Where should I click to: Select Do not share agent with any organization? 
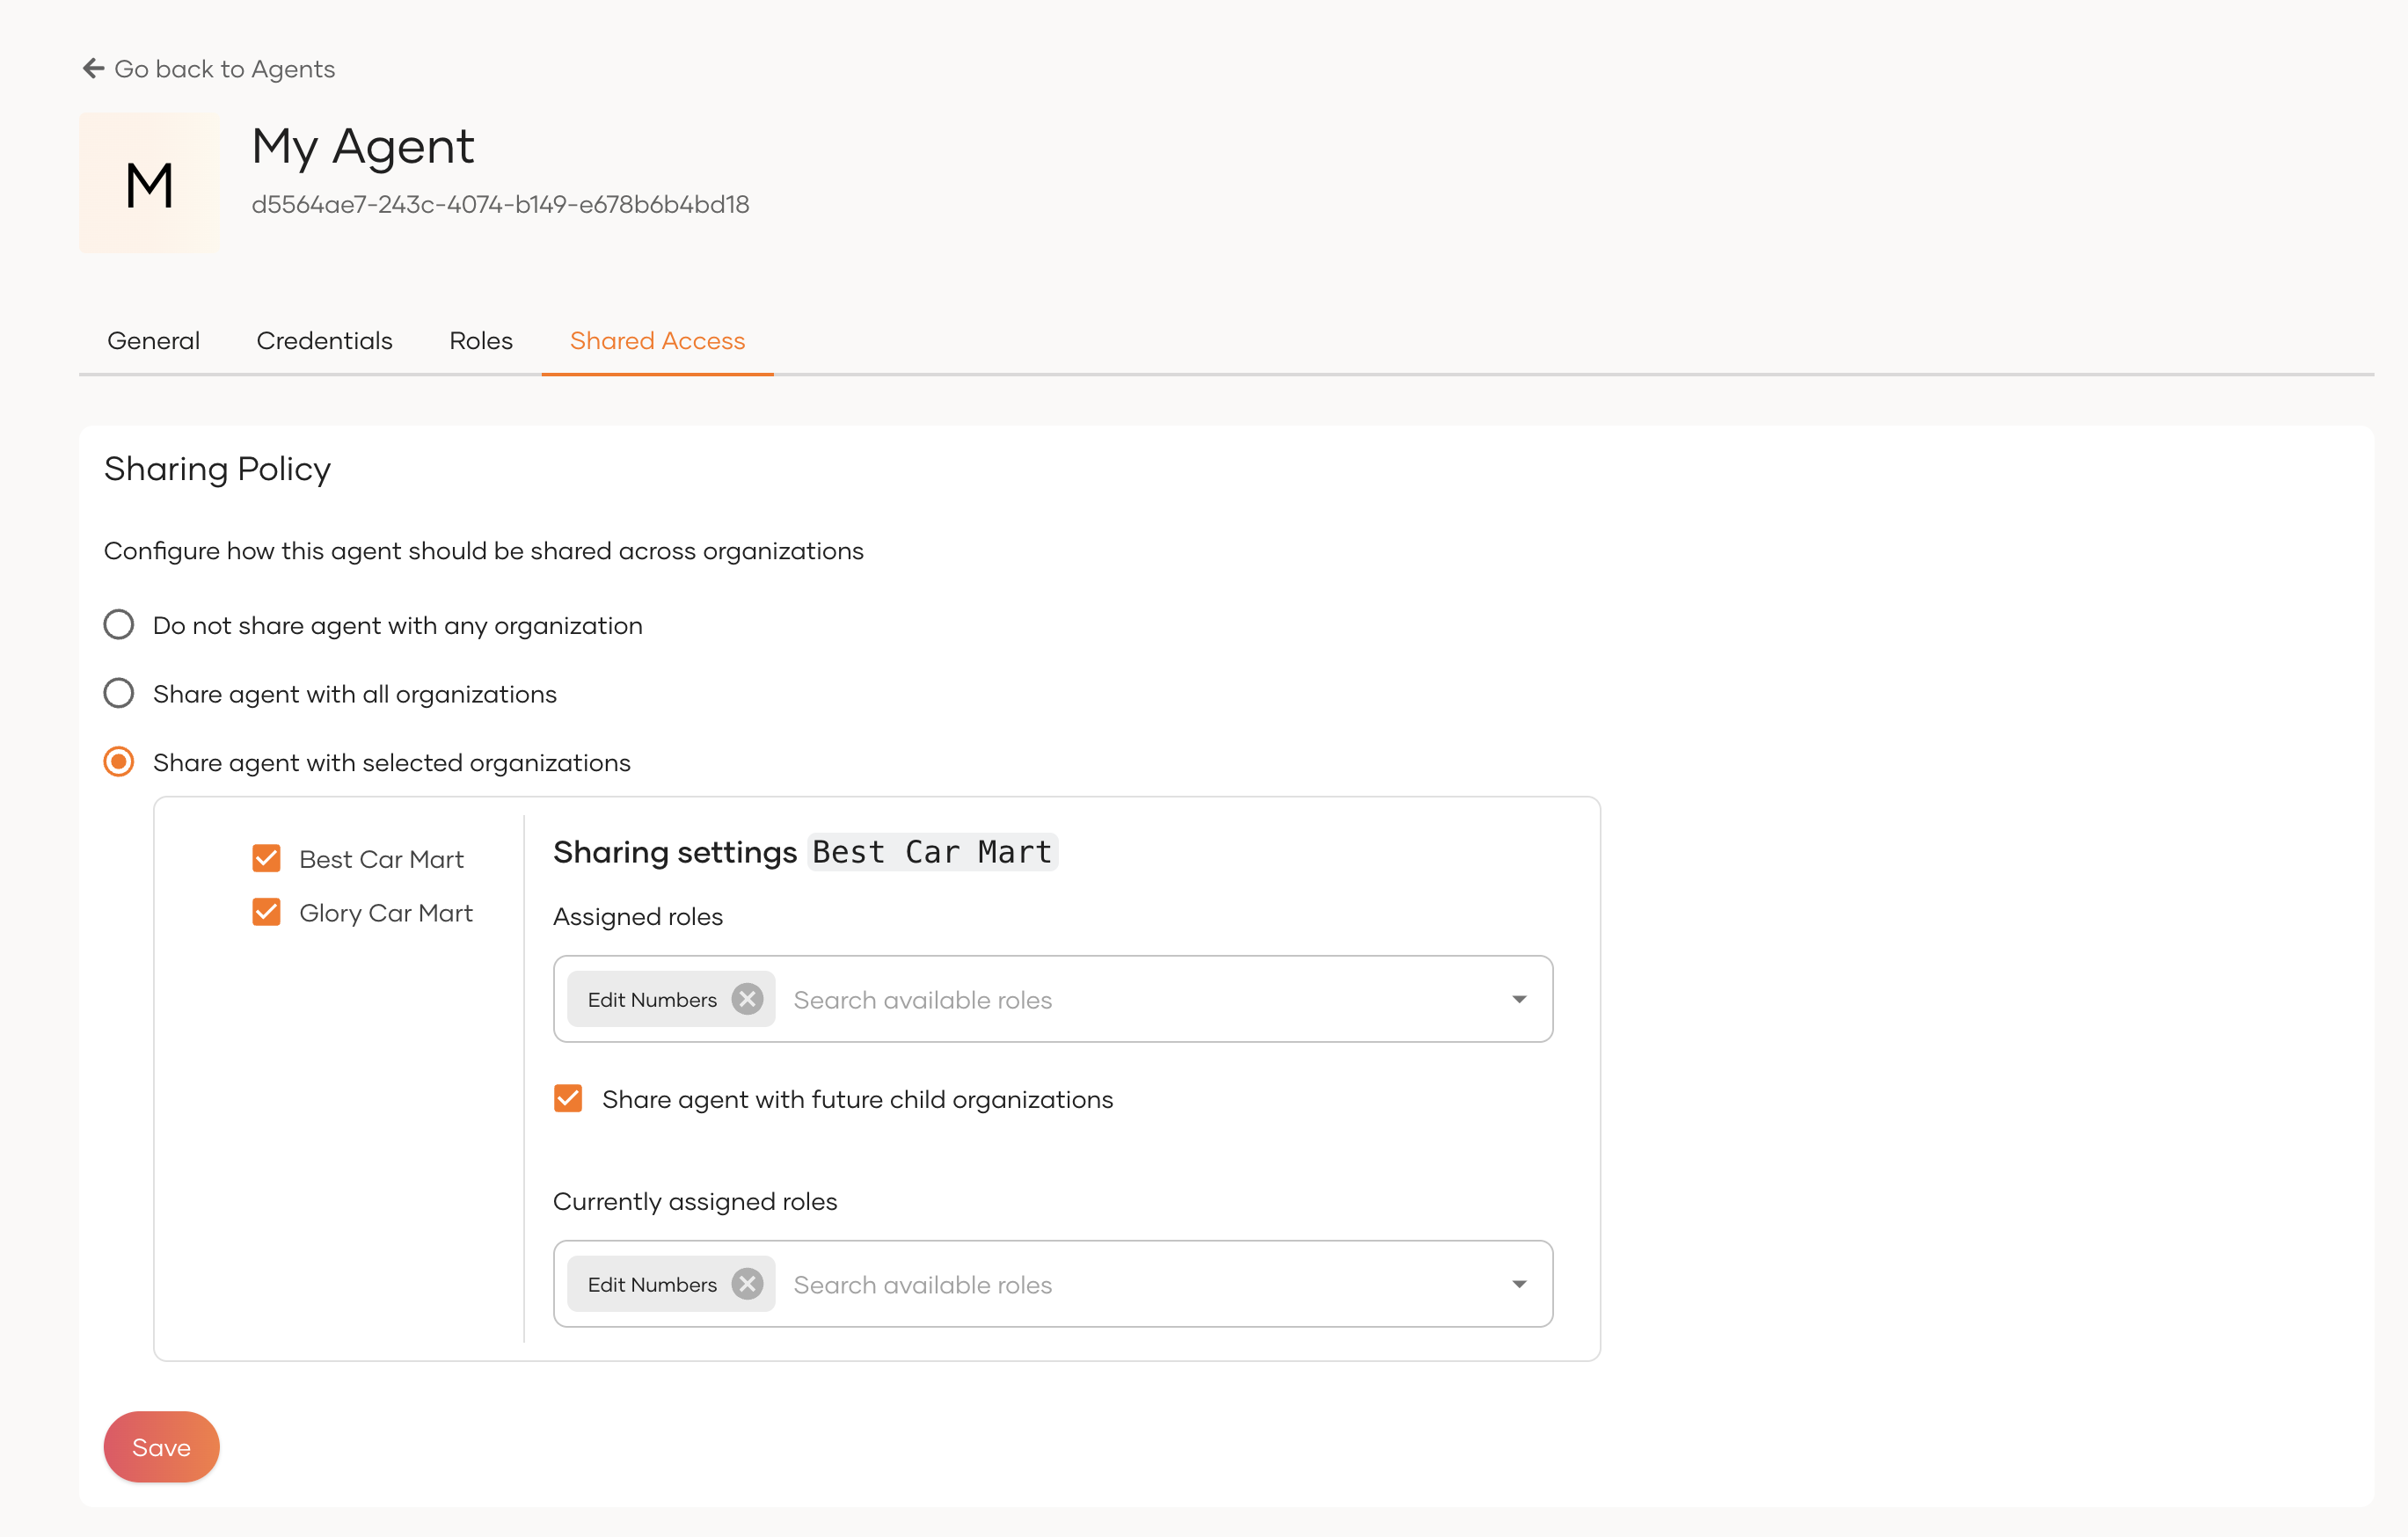coord(119,625)
